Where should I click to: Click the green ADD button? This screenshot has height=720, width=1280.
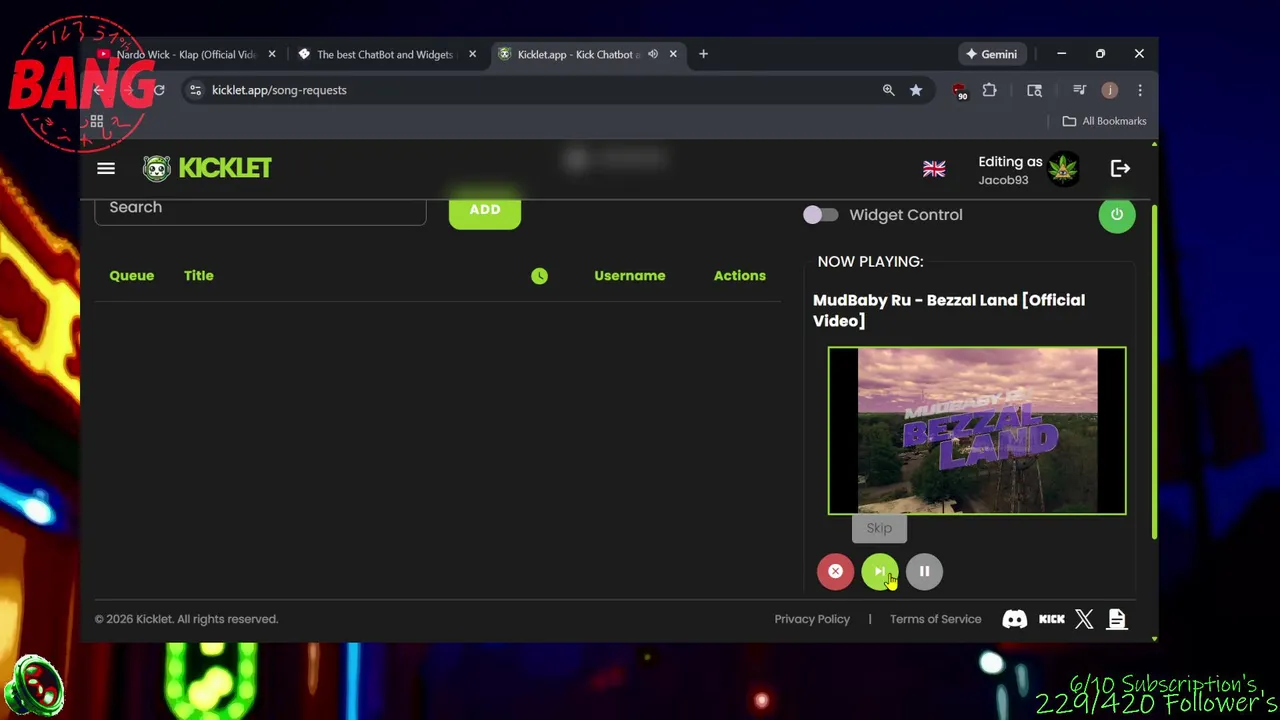click(x=485, y=210)
